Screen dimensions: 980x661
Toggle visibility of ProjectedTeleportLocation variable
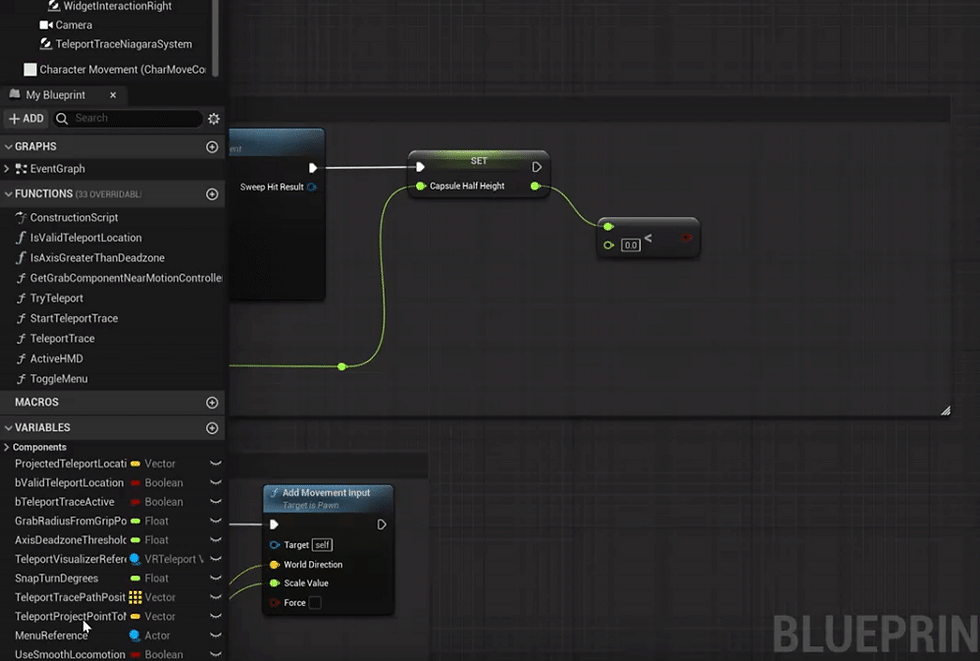[216, 464]
